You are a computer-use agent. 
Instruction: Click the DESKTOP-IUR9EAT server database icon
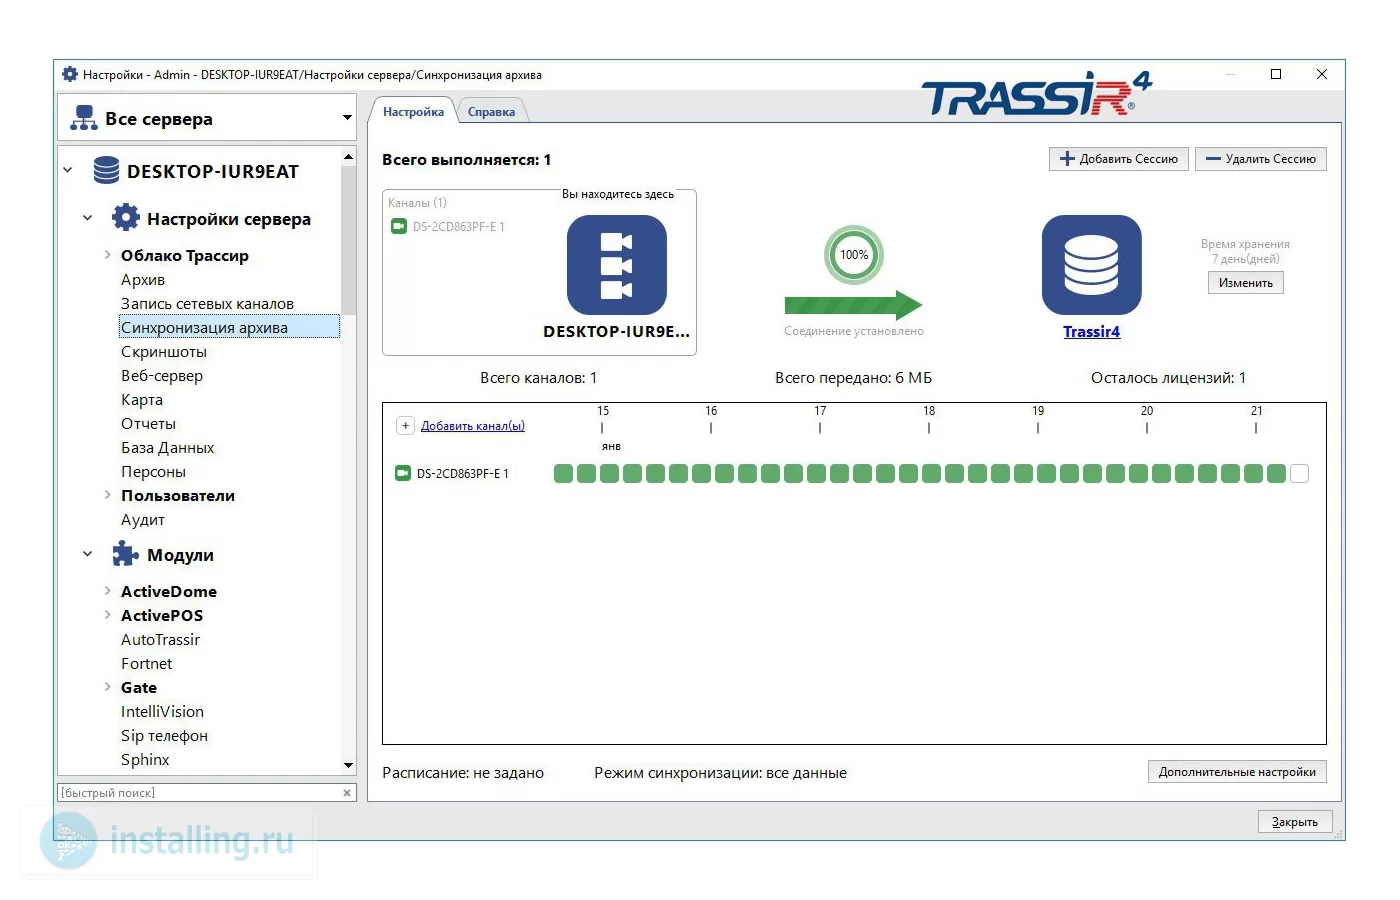[106, 170]
